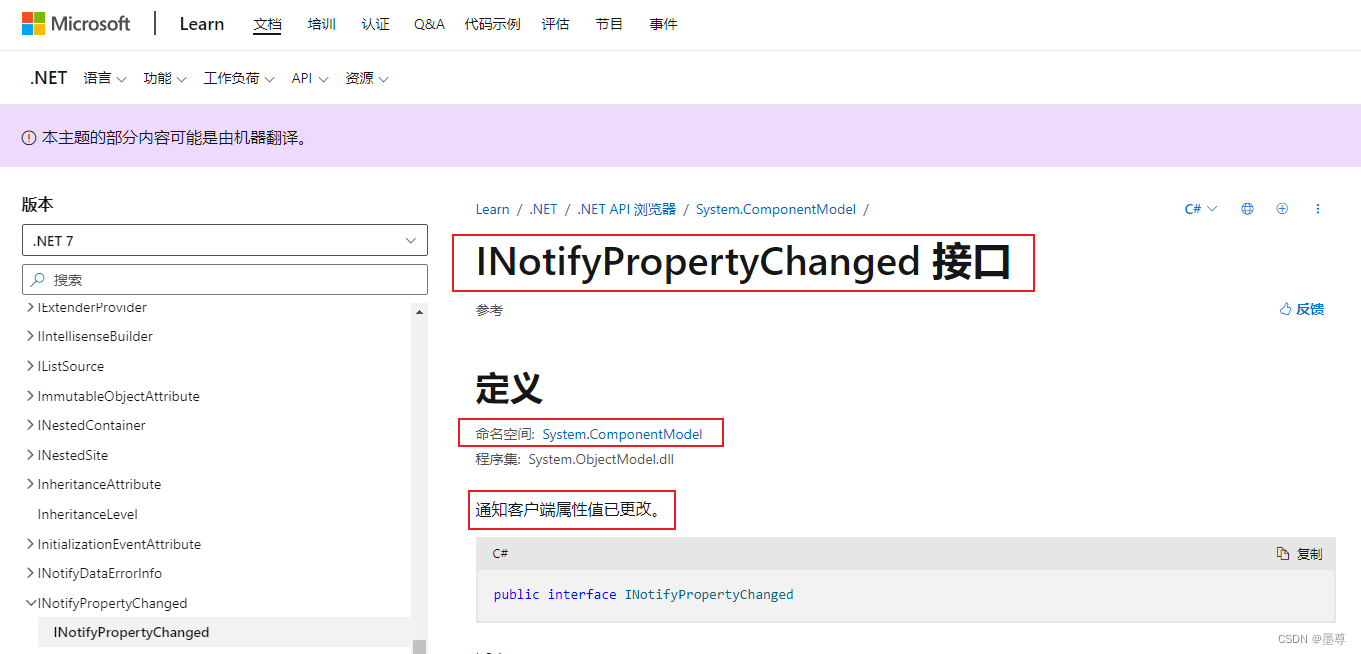Open the Q&A menu item

428,24
